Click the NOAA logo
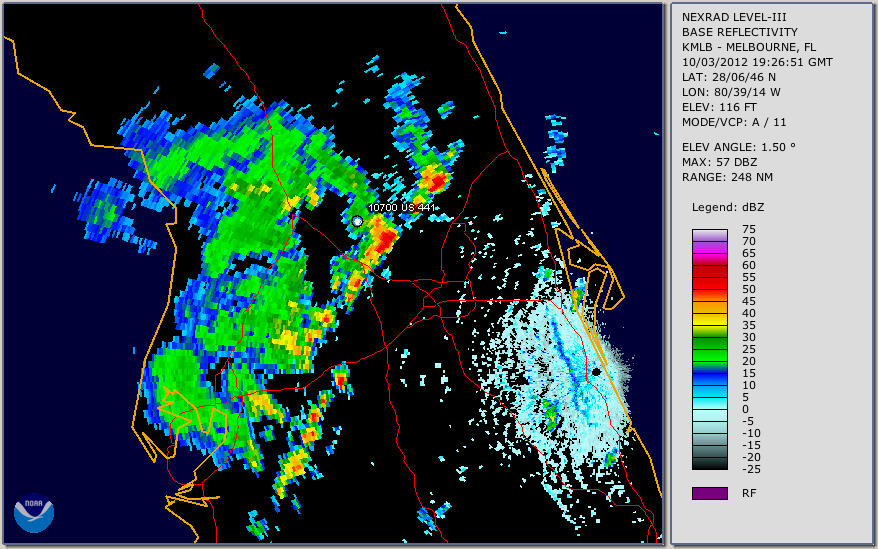The image size is (878, 549). [34, 513]
